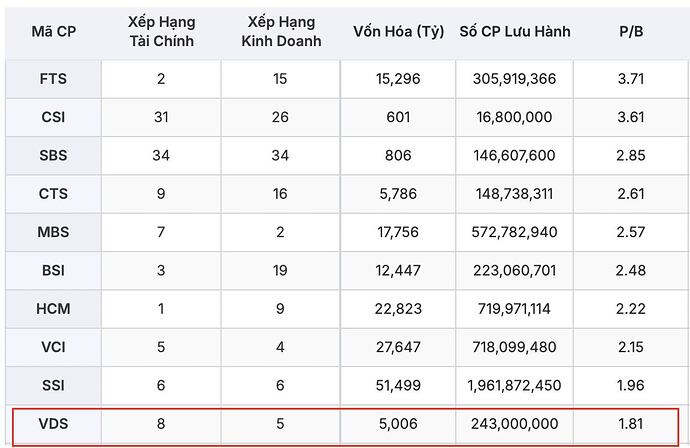Screen dimensions: 690x448
Task: Click the Mã CP column header
Action: tap(53, 31)
